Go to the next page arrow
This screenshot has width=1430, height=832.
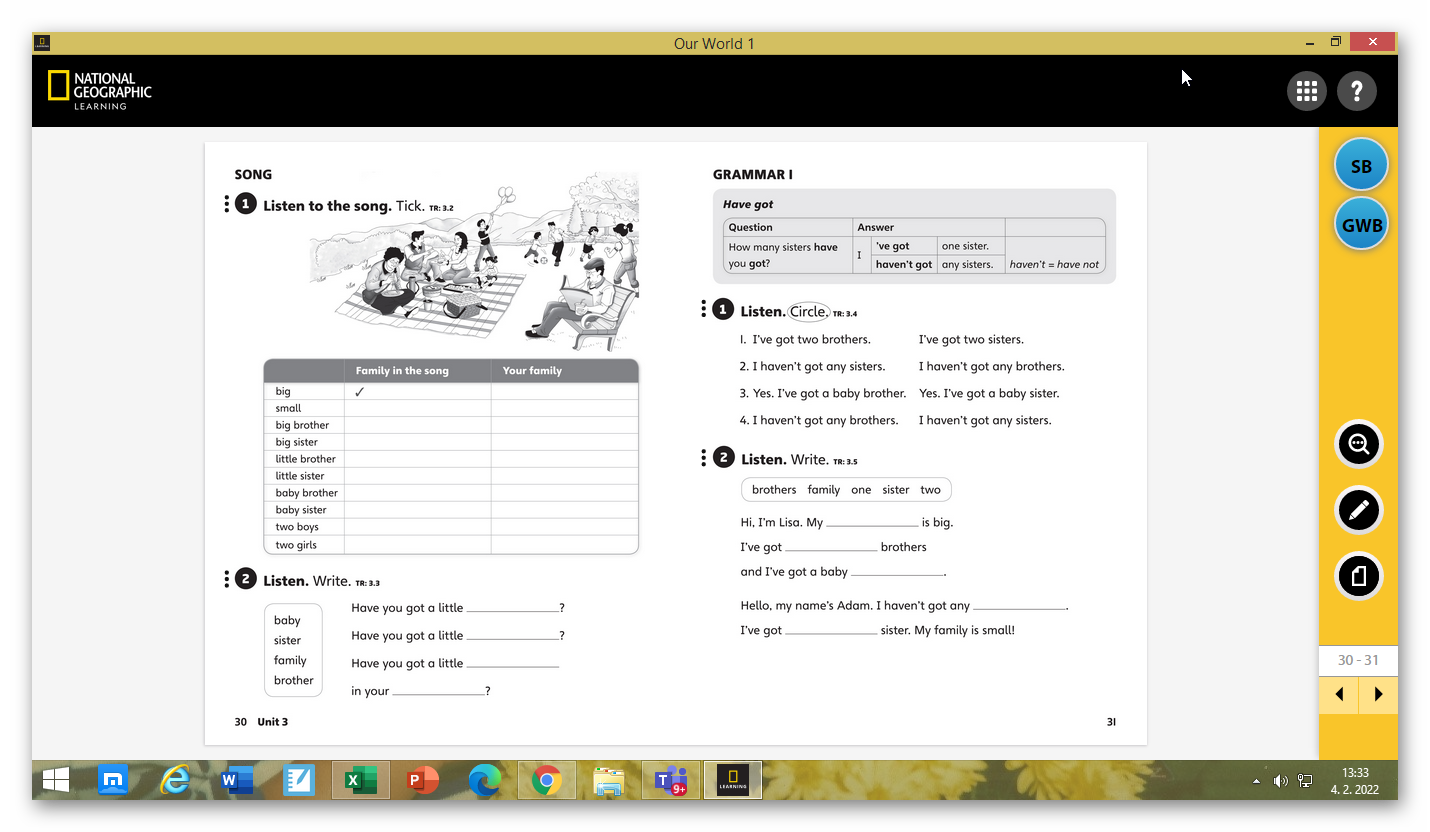pyautogui.click(x=1378, y=694)
